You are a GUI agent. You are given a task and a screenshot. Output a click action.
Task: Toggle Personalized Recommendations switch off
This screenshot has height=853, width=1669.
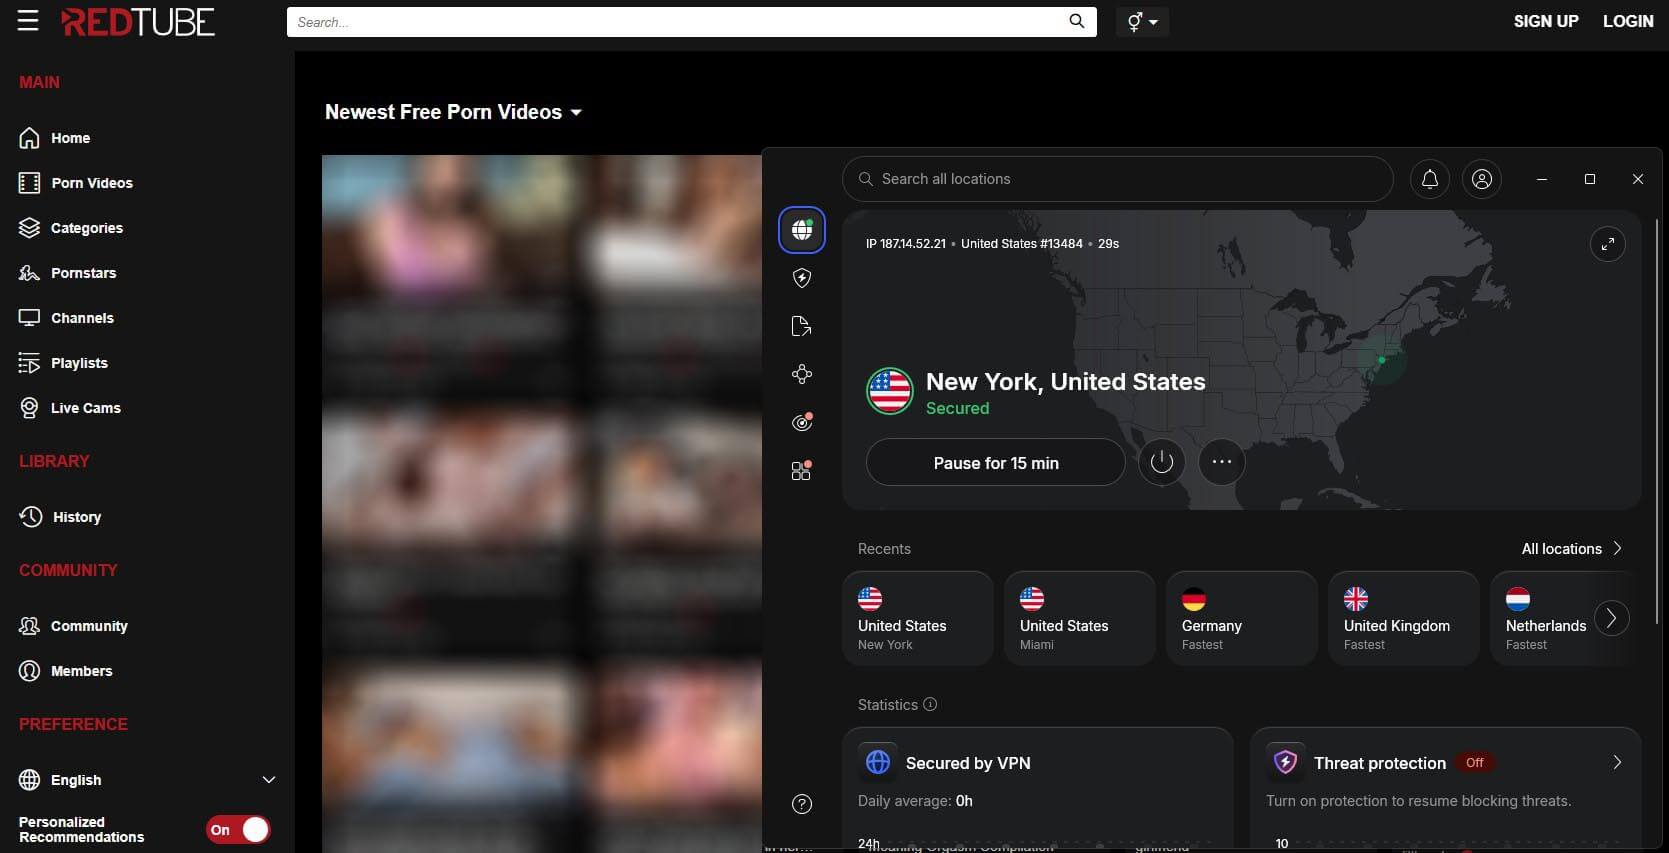pos(238,829)
